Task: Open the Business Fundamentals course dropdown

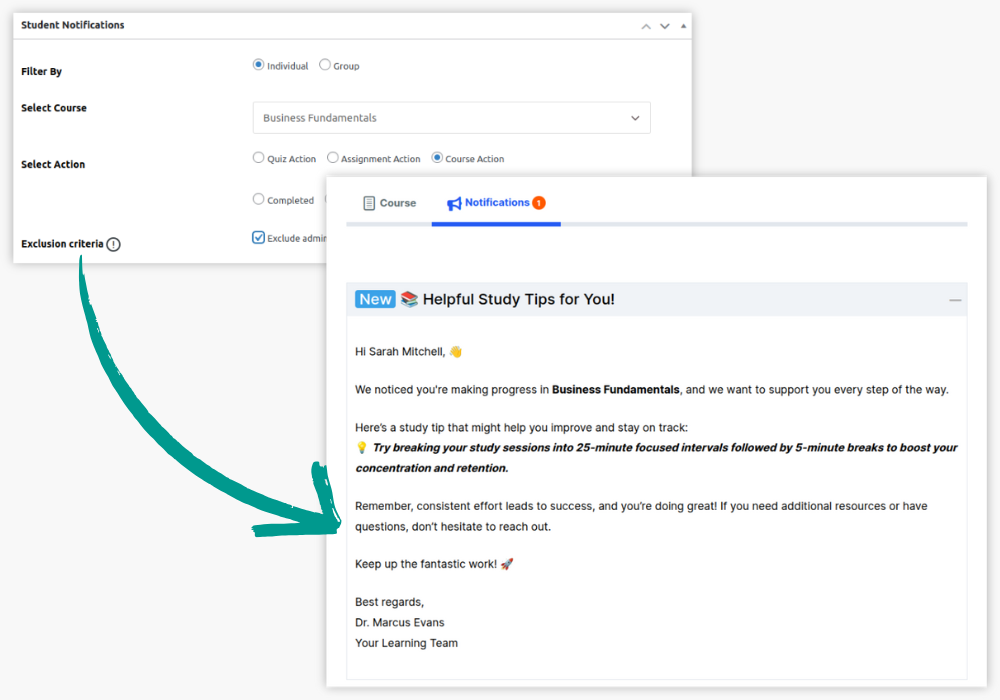Action: [x=451, y=118]
